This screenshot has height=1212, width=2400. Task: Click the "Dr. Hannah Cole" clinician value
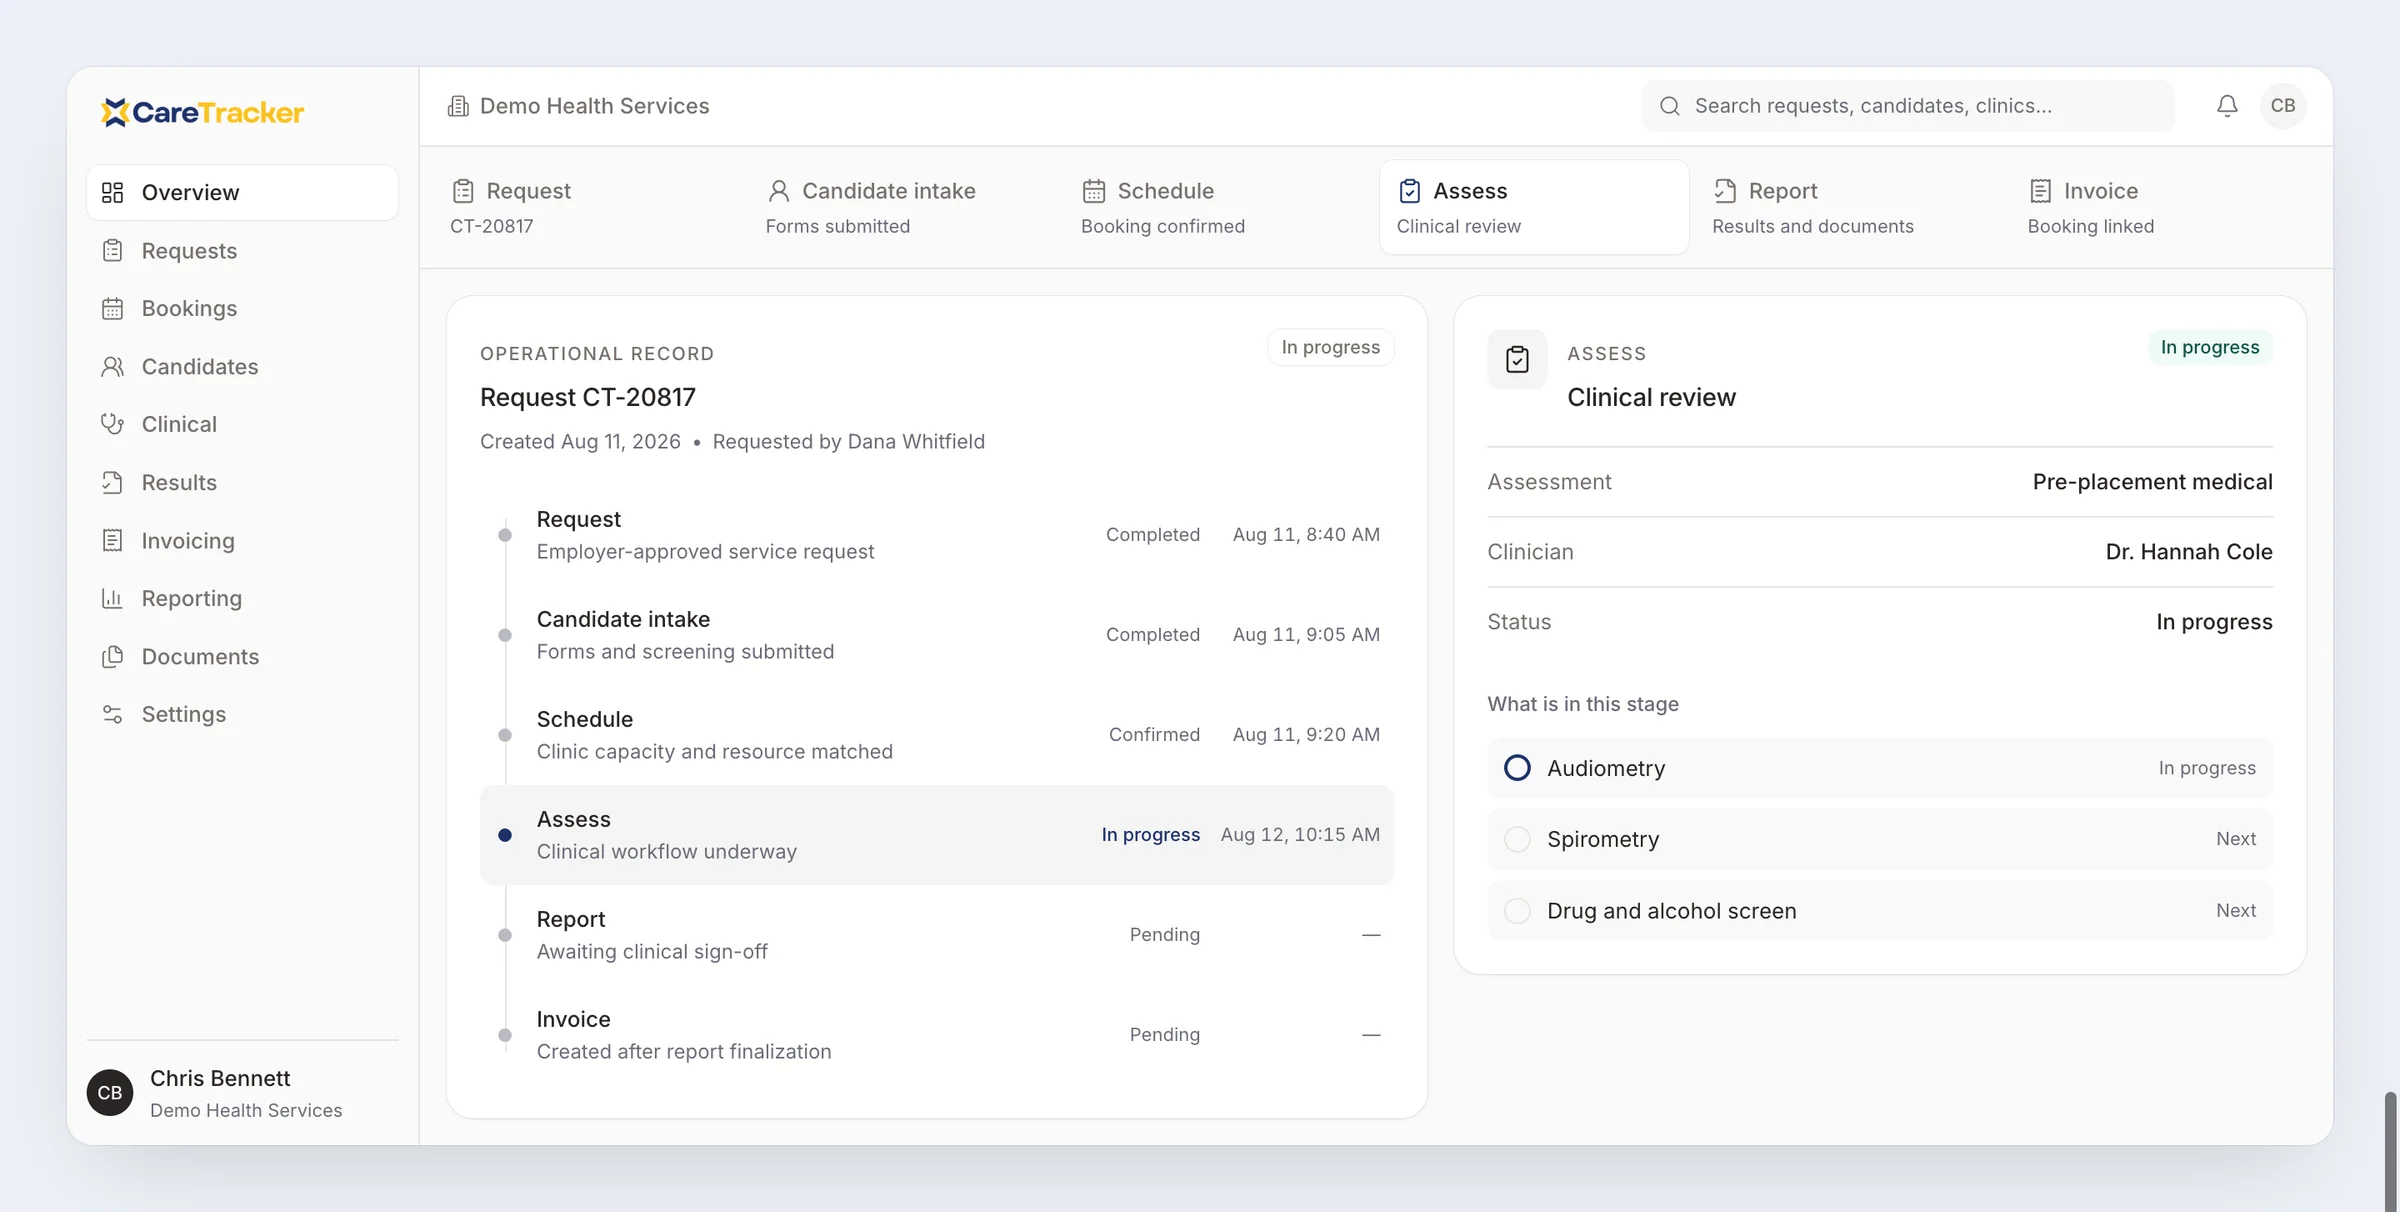pyautogui.click(x=2189, y=552)
